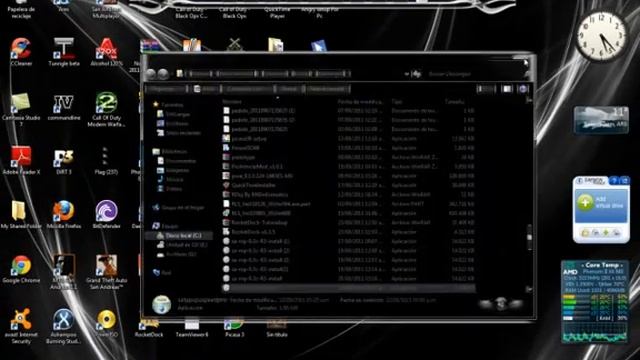The image size is (640, 360).
Task: Open the Alcohol 120% desktop icon
Action: [x=106, y=52]
